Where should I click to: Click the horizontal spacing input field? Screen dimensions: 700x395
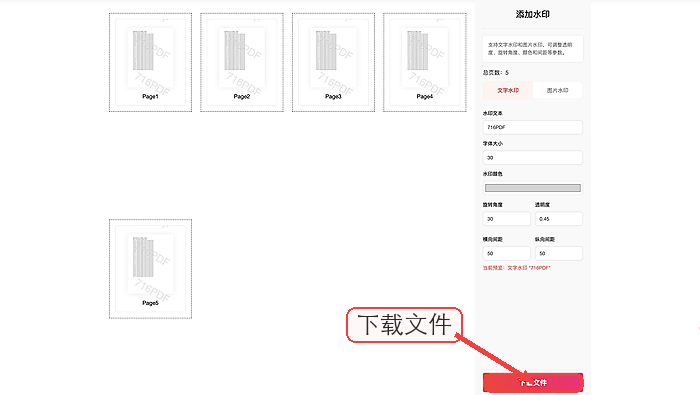pos(507,253)
